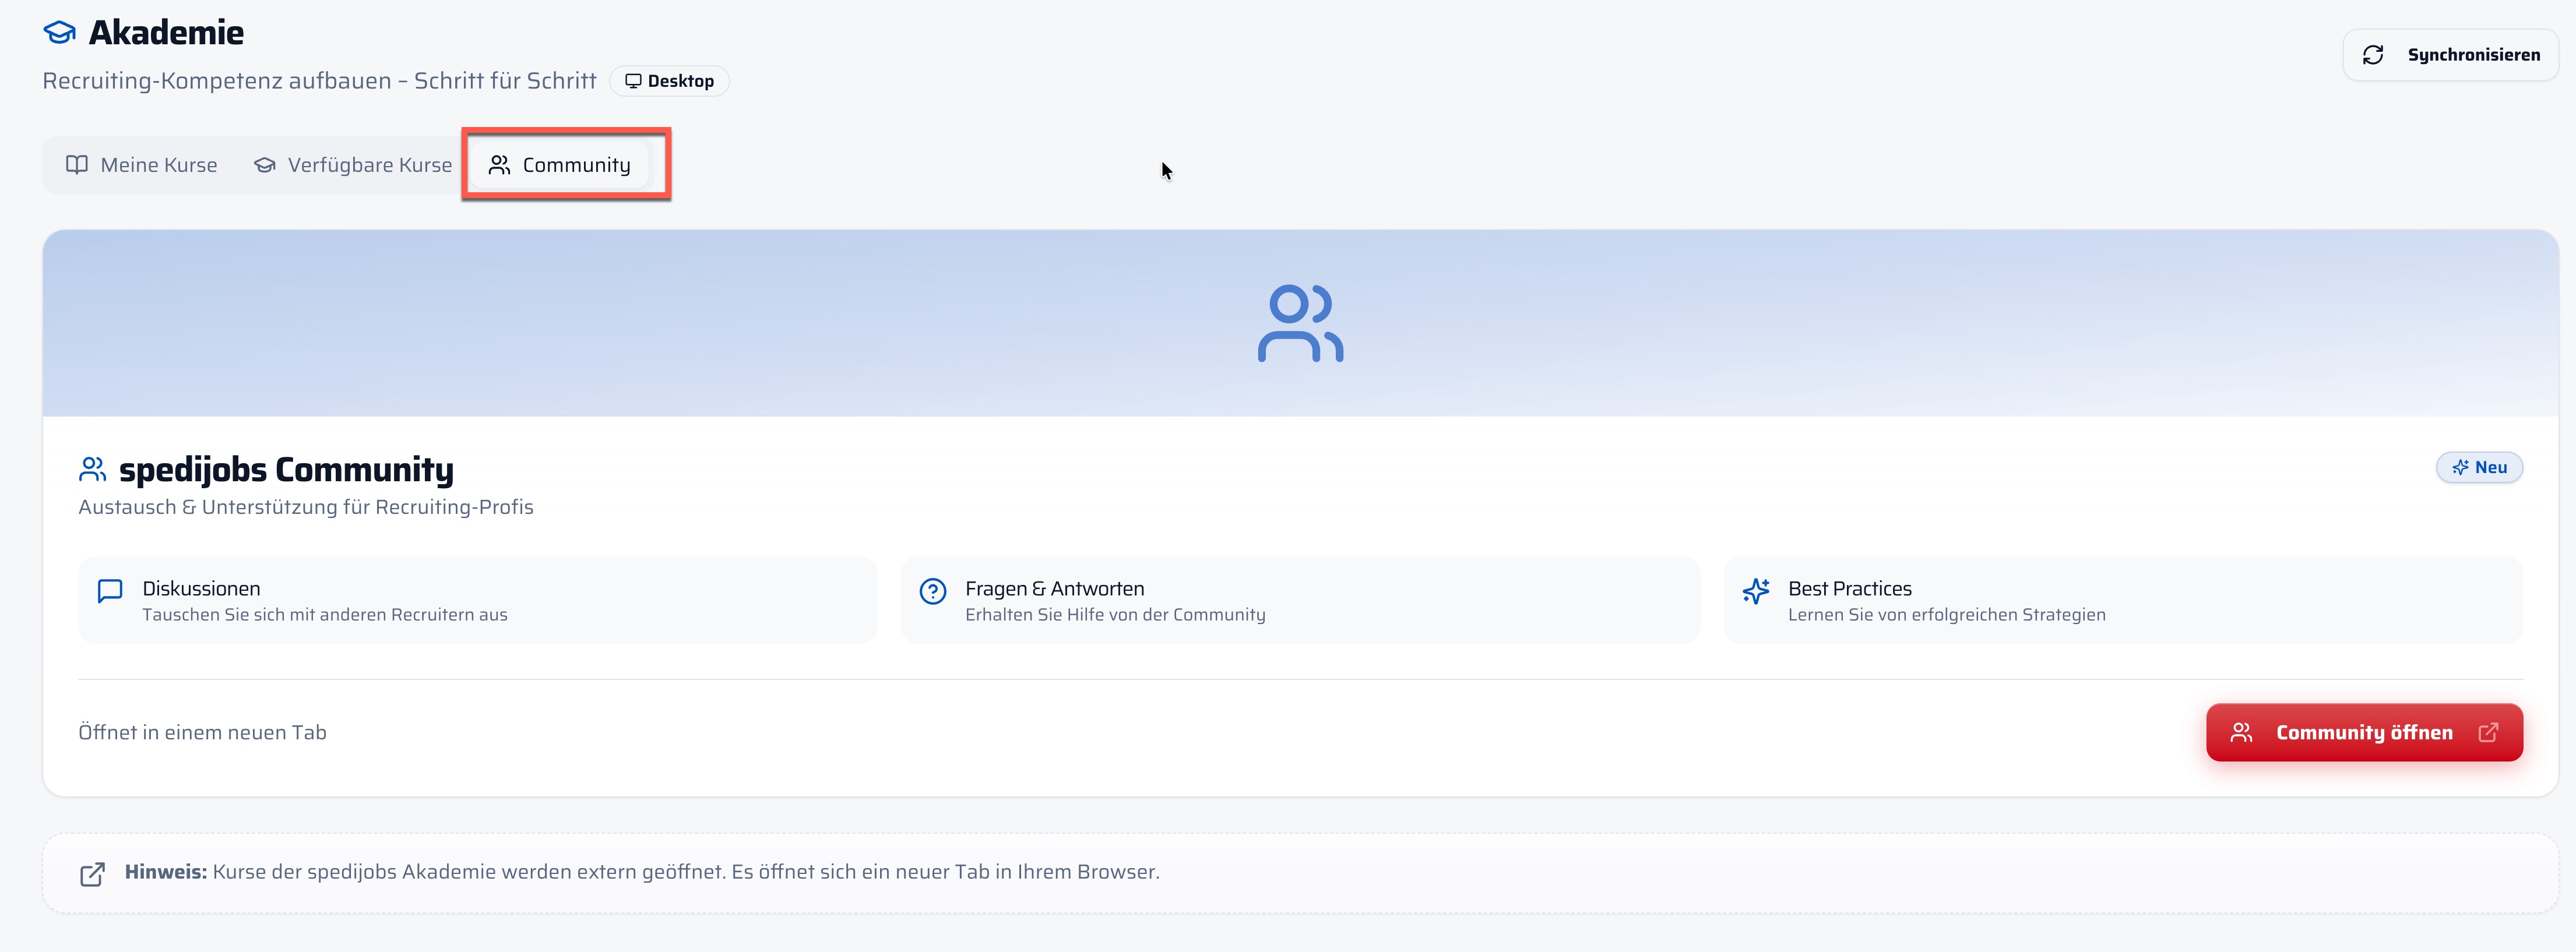The image size is (2576, 952).
Task: Click the question mark icon for Fragen & Antworten
Action: (x=933, y=591)
